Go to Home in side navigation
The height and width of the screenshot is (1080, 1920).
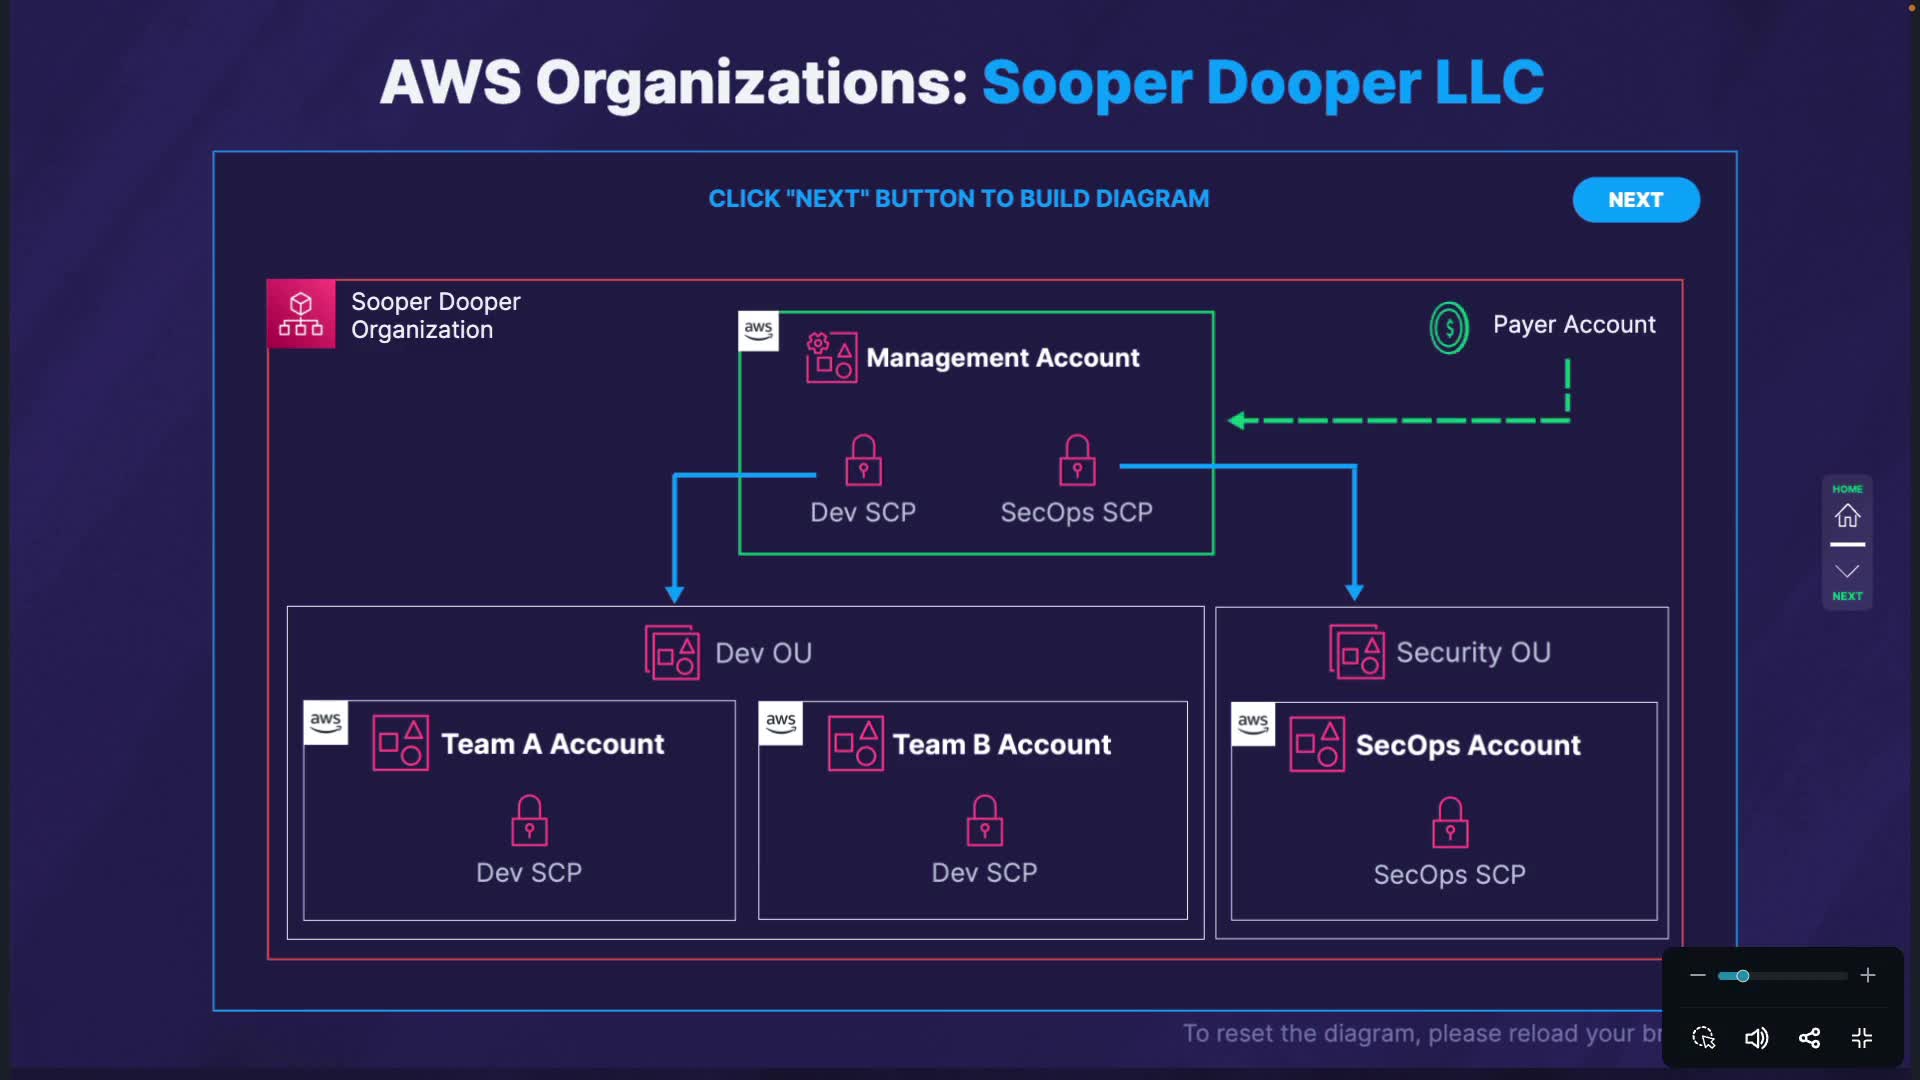click(x=1847, y=515)
